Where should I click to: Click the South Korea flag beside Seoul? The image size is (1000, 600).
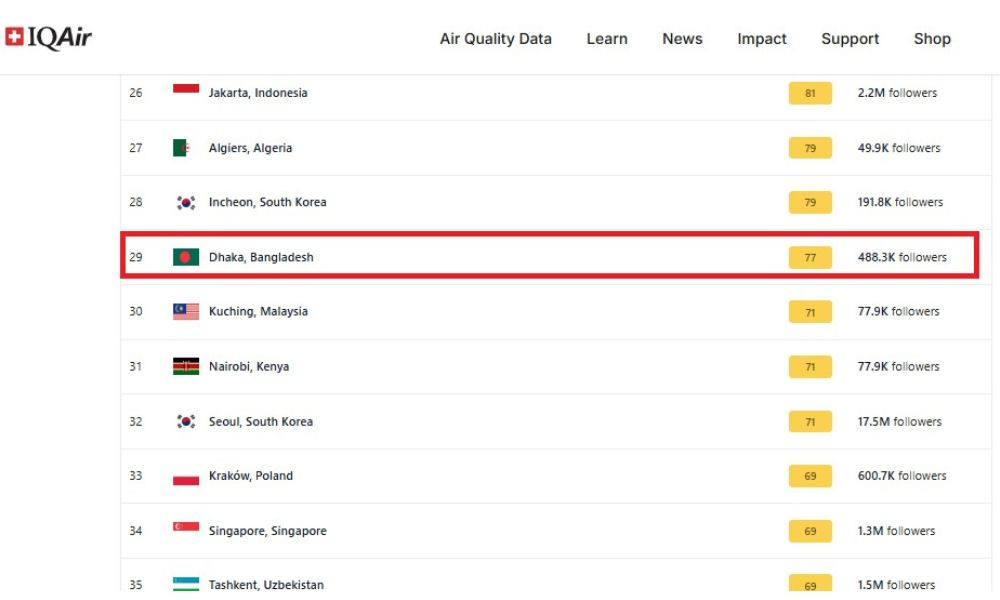(186, 421)
